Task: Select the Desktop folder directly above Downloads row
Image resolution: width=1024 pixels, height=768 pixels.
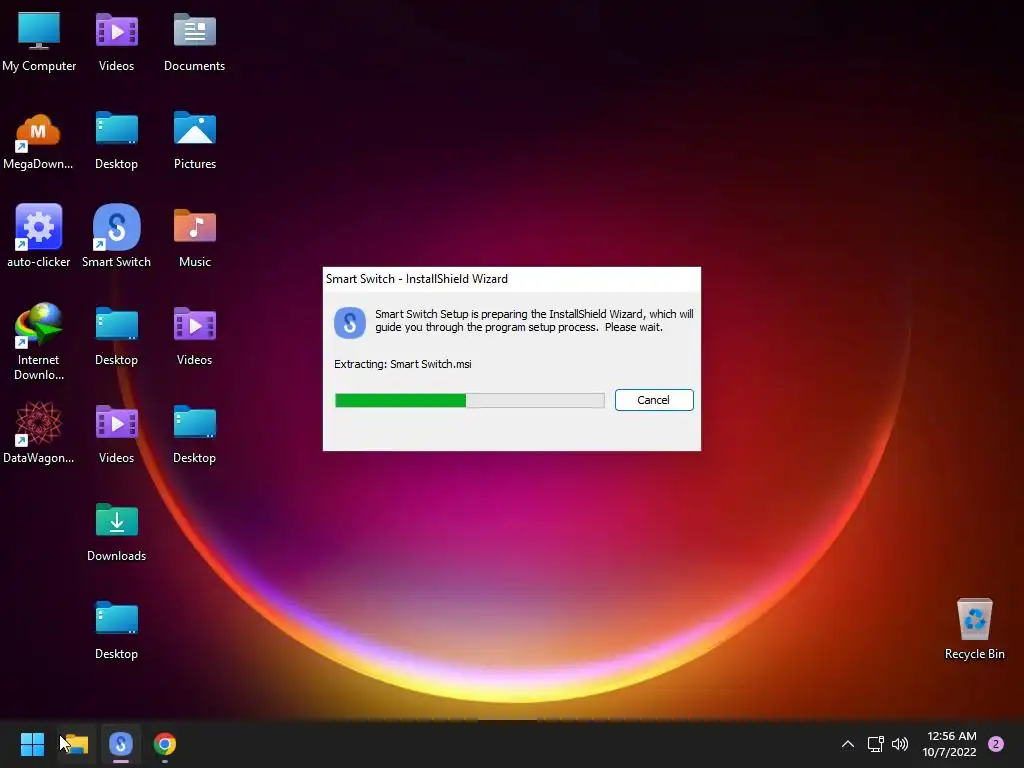Action: [x=195, y=434]
